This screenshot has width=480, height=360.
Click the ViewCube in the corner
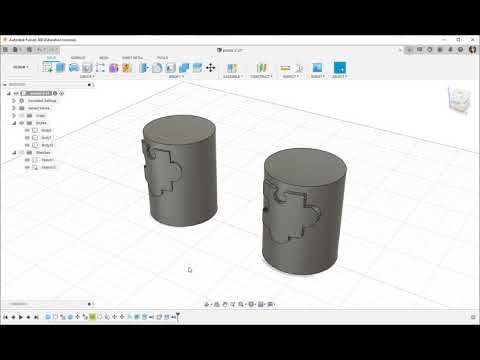click(x=459, y=100)
